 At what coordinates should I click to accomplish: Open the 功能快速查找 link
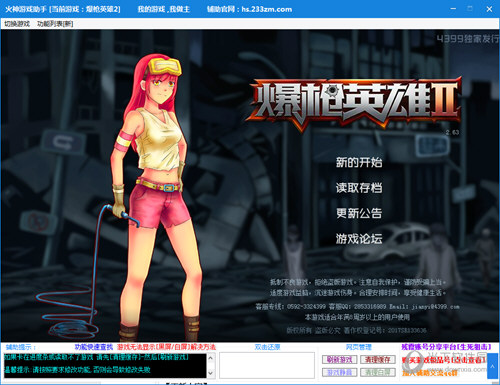94,347
